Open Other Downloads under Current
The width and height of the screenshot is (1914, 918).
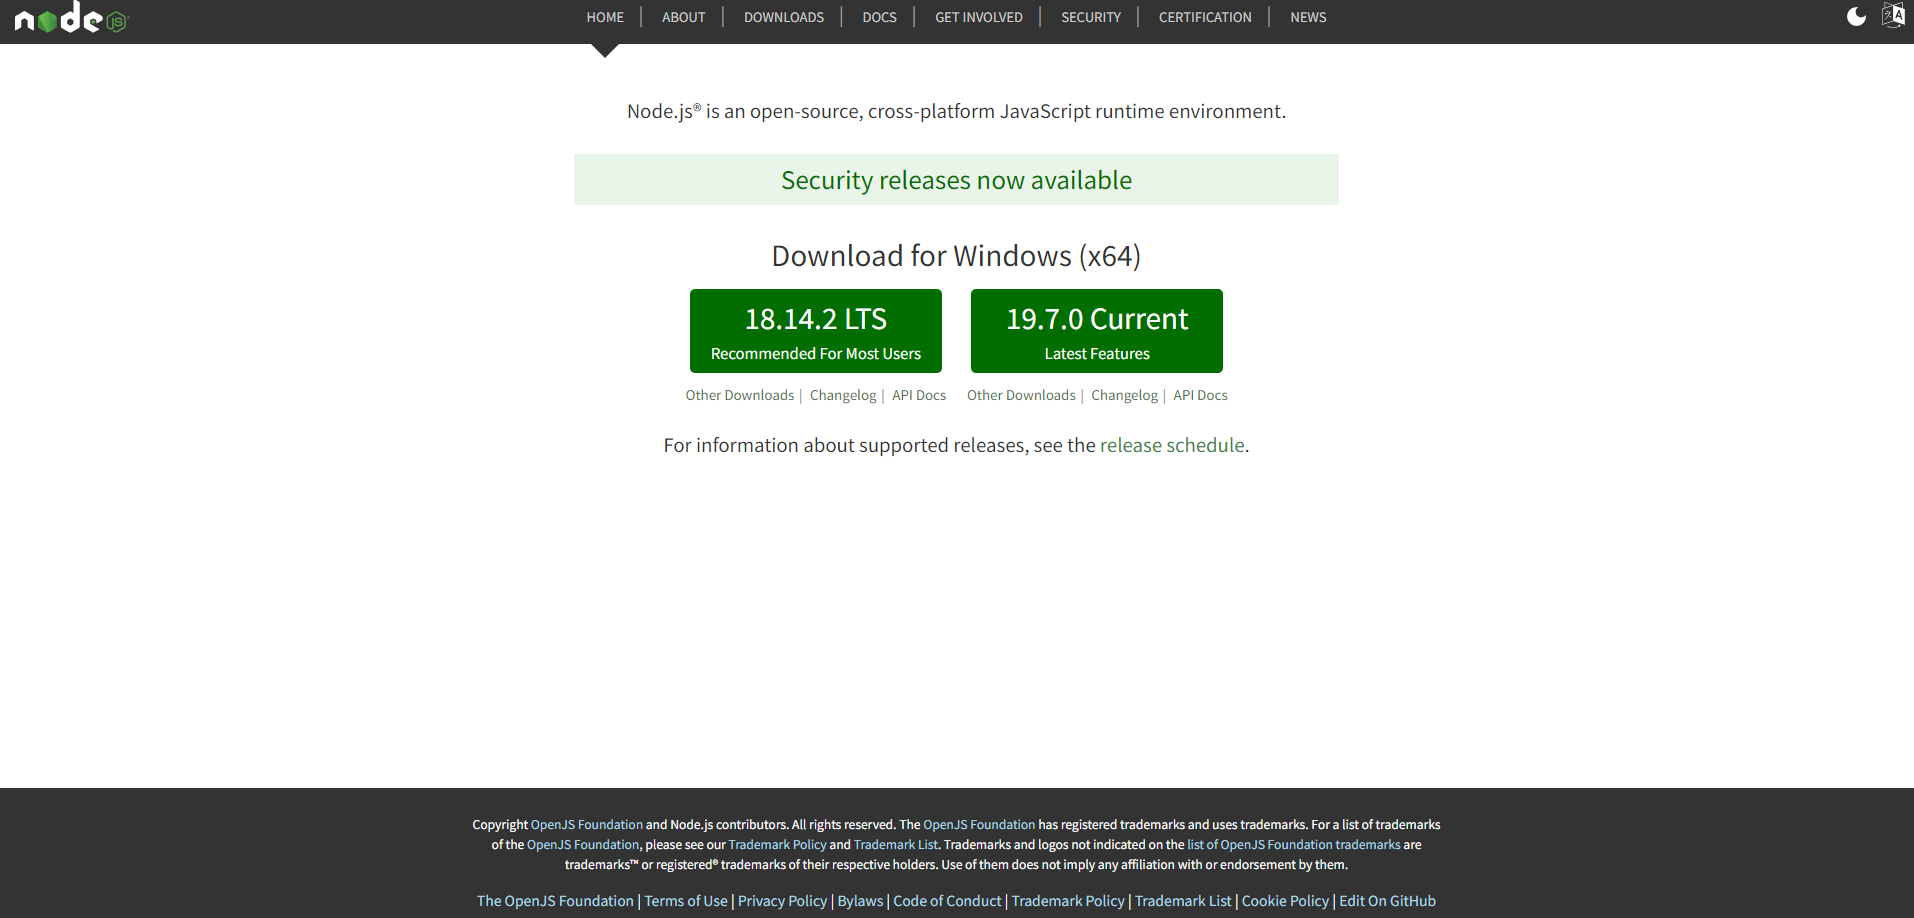[x=1021, y=395]
